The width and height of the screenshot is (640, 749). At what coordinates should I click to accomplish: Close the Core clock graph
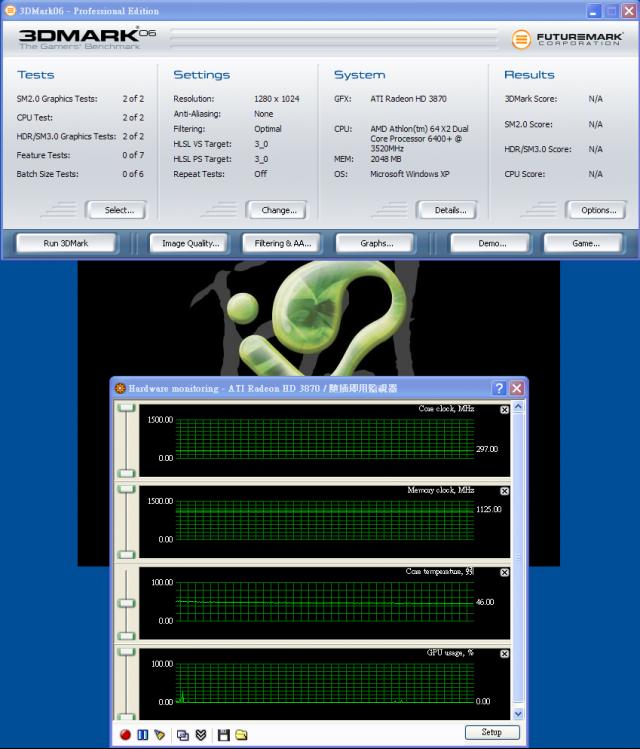(x=504, y=409)
